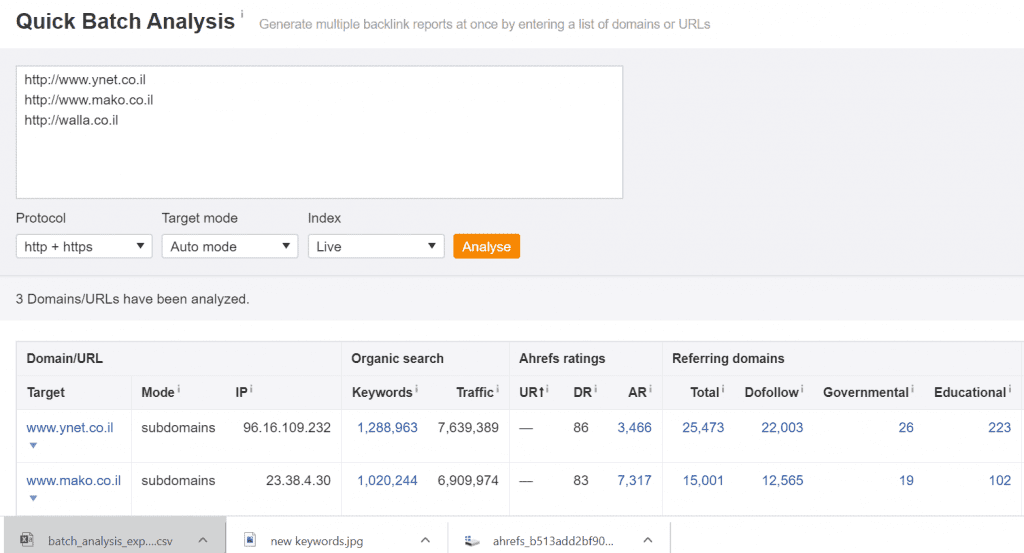Open mako educational domains count 102

point(999,481)
